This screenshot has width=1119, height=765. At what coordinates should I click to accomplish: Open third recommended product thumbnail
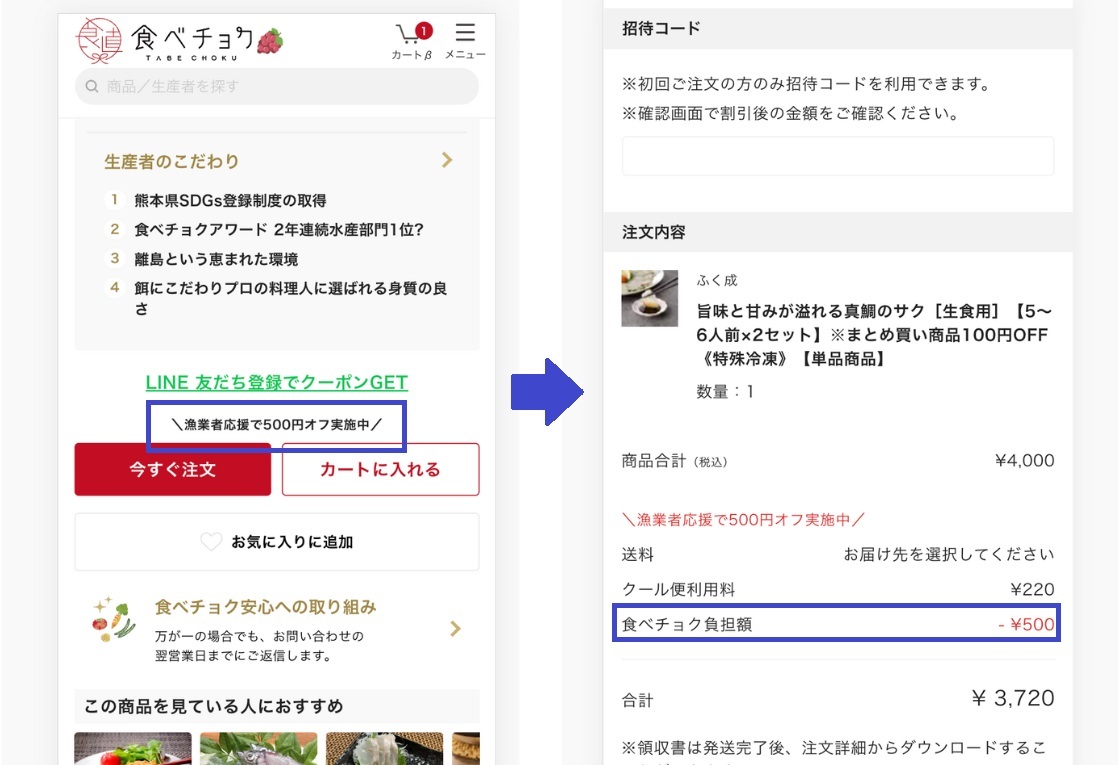point(385,748)
